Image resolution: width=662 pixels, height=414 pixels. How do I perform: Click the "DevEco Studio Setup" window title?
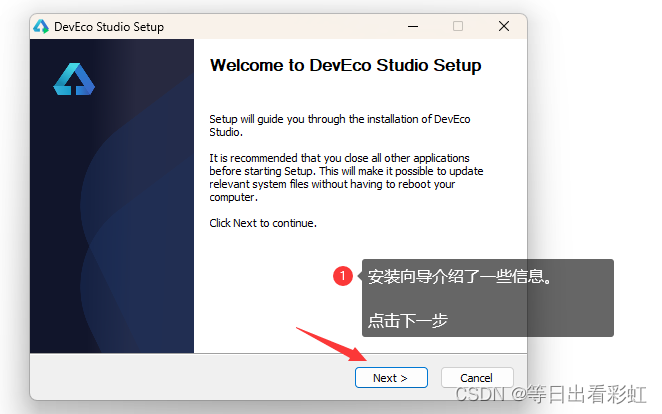[109, 27]
